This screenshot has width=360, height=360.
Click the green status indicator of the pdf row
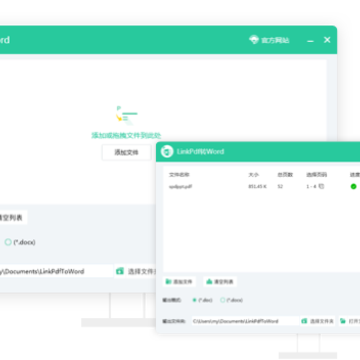(x=354, y=186)
